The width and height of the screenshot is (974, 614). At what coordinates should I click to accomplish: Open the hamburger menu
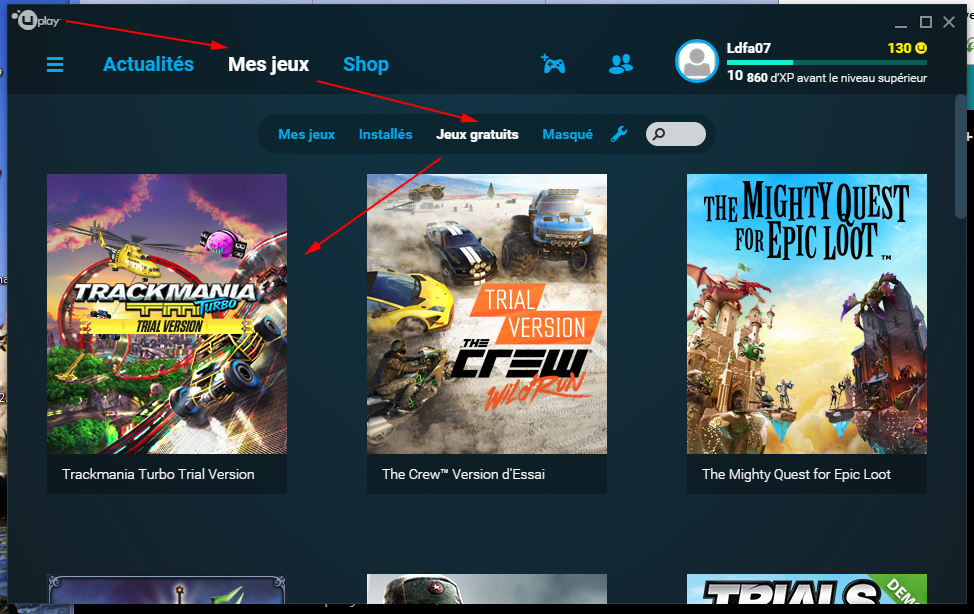[x=55, y=65]
